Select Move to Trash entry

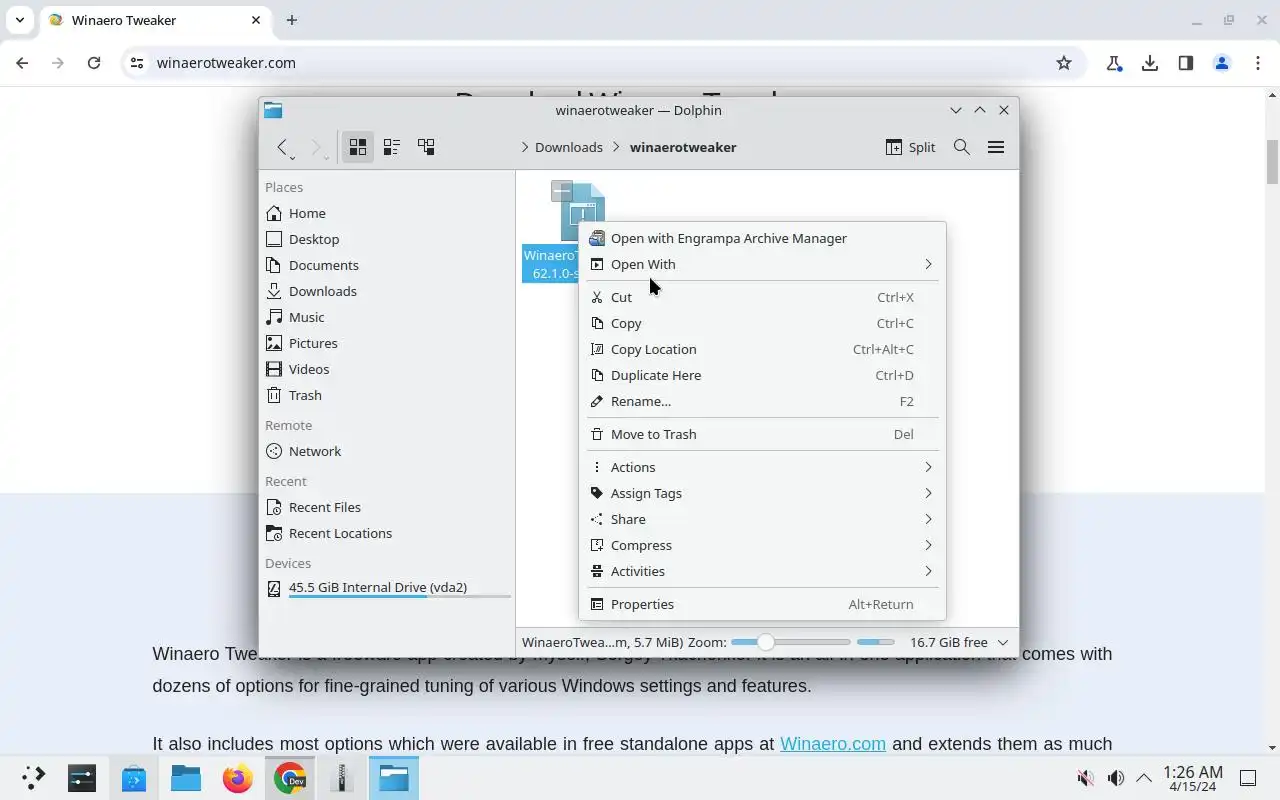(762, 434)
